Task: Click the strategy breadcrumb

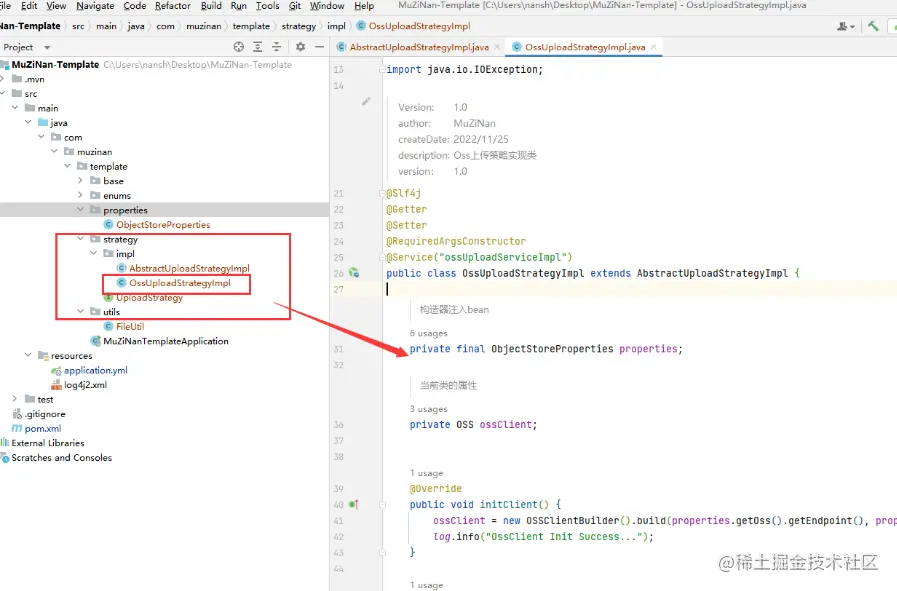Action: (x=299, y=26)
